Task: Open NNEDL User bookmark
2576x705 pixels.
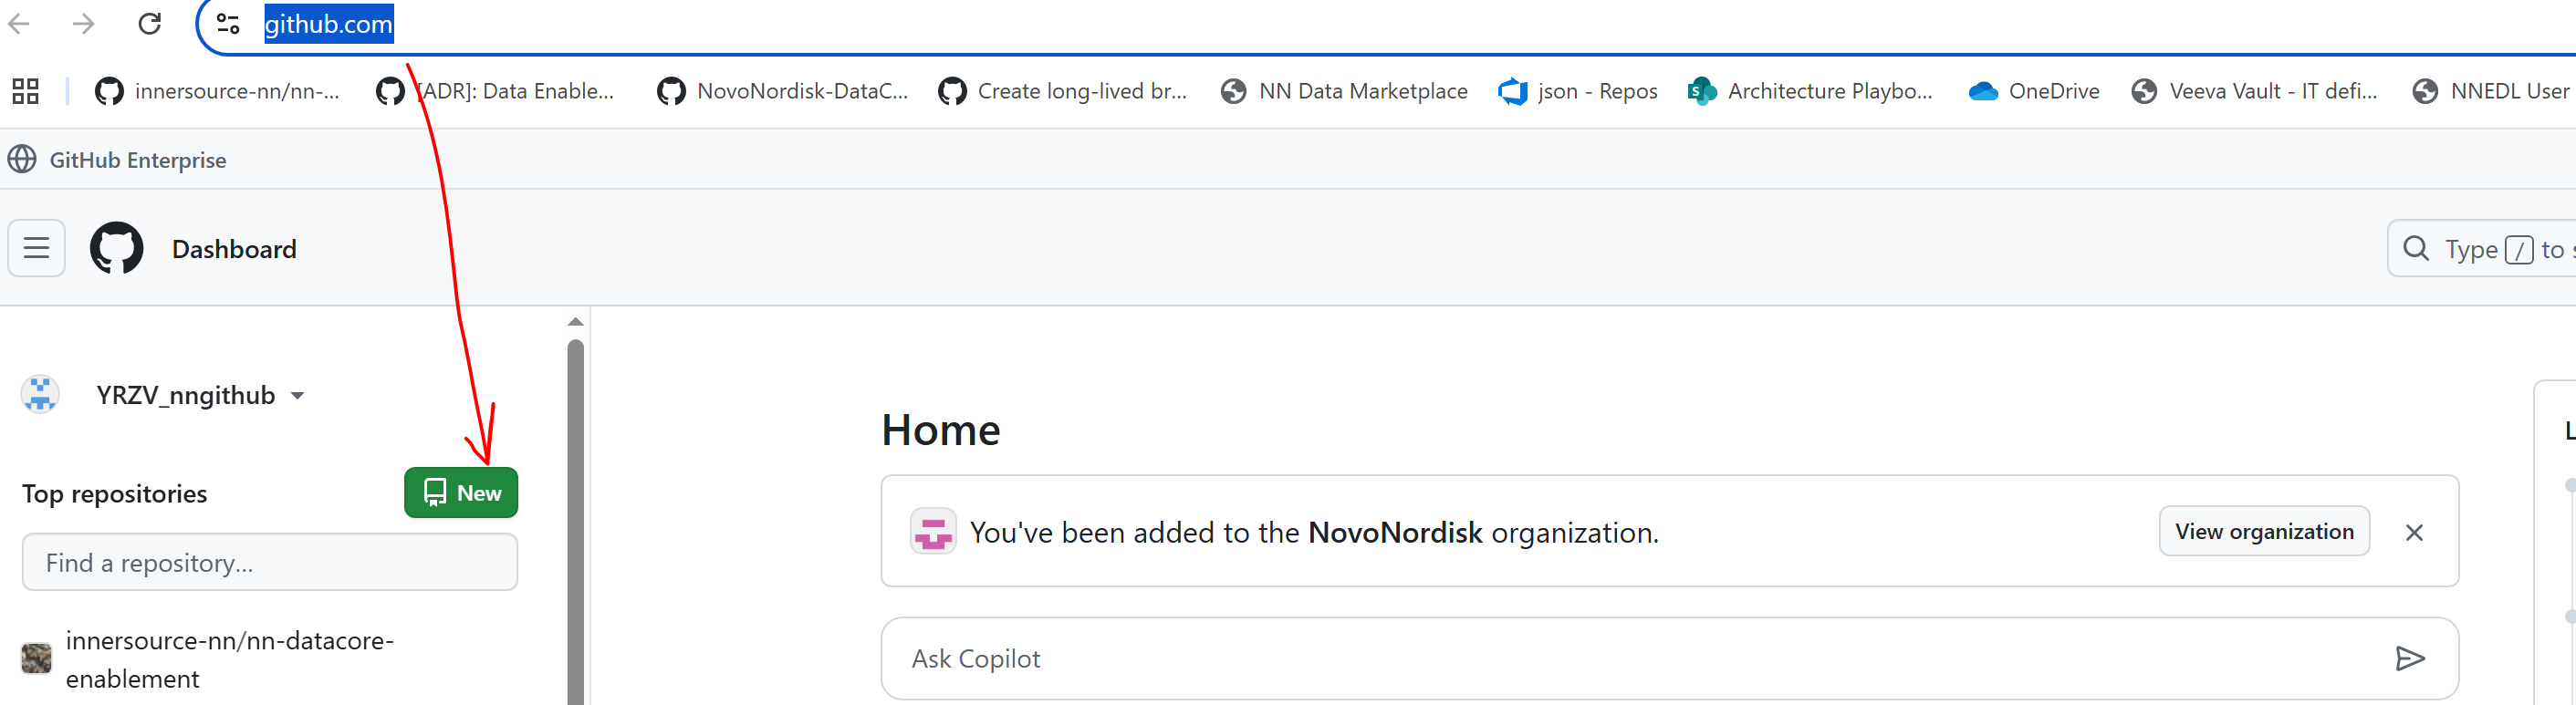Action: (2492, 91)
